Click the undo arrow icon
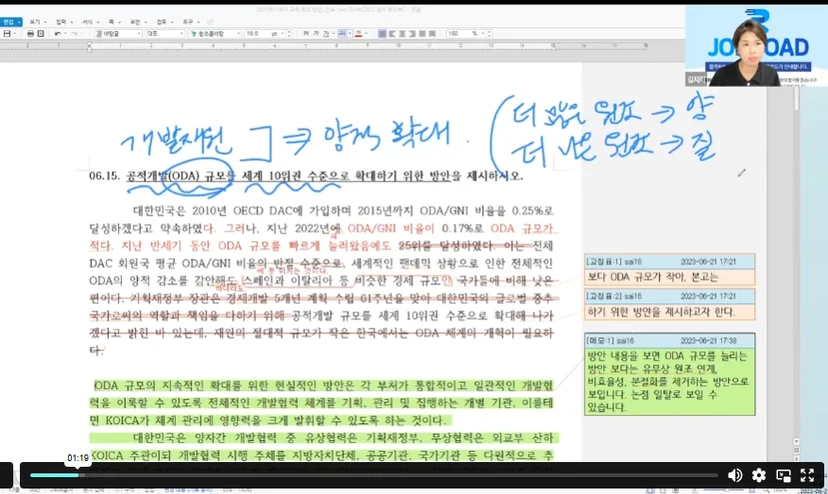Image resolution: width=828 pixels, height=494 pixels. [57, 33]
